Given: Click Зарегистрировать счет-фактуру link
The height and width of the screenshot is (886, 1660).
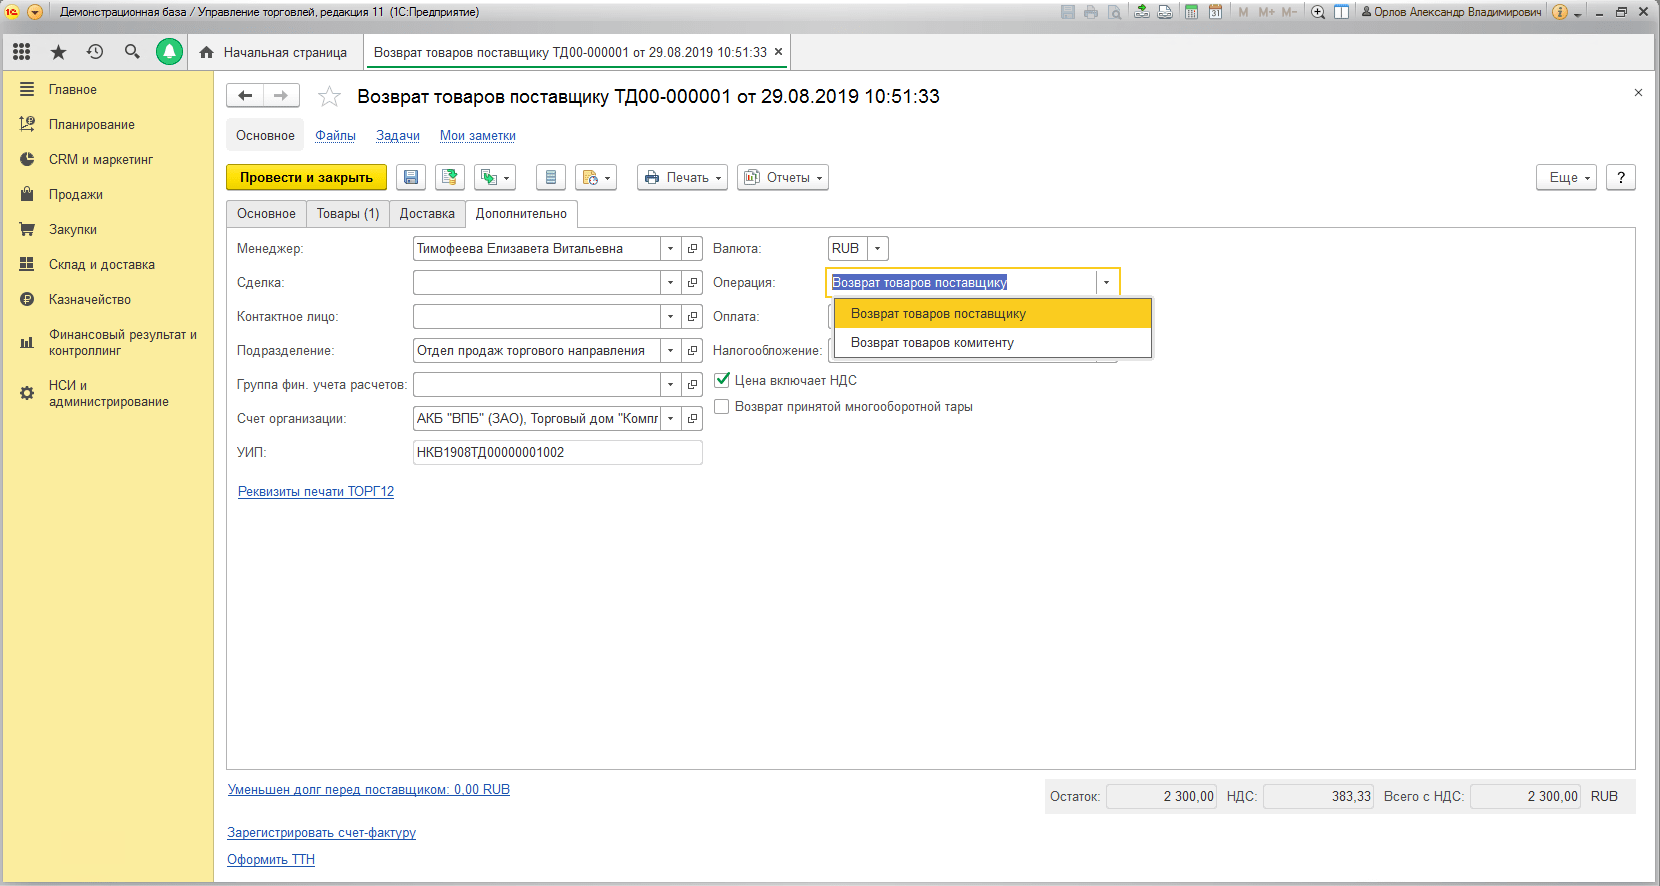Looking at the screenshot, I should [321, 833].
